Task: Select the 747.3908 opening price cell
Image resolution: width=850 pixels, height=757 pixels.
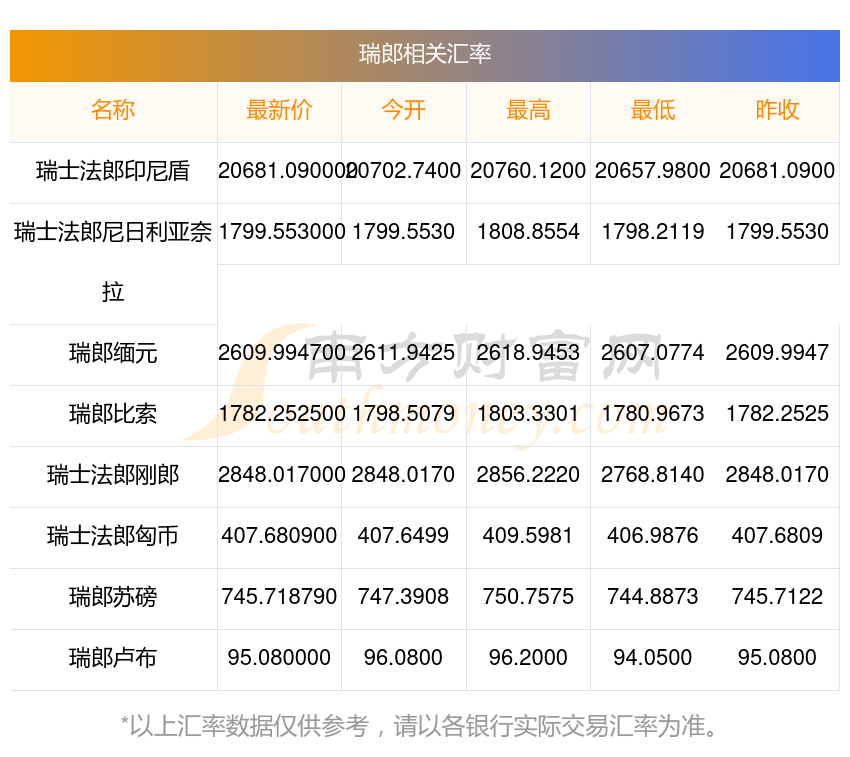Action: pyautogui.click(x=403, y=597)
